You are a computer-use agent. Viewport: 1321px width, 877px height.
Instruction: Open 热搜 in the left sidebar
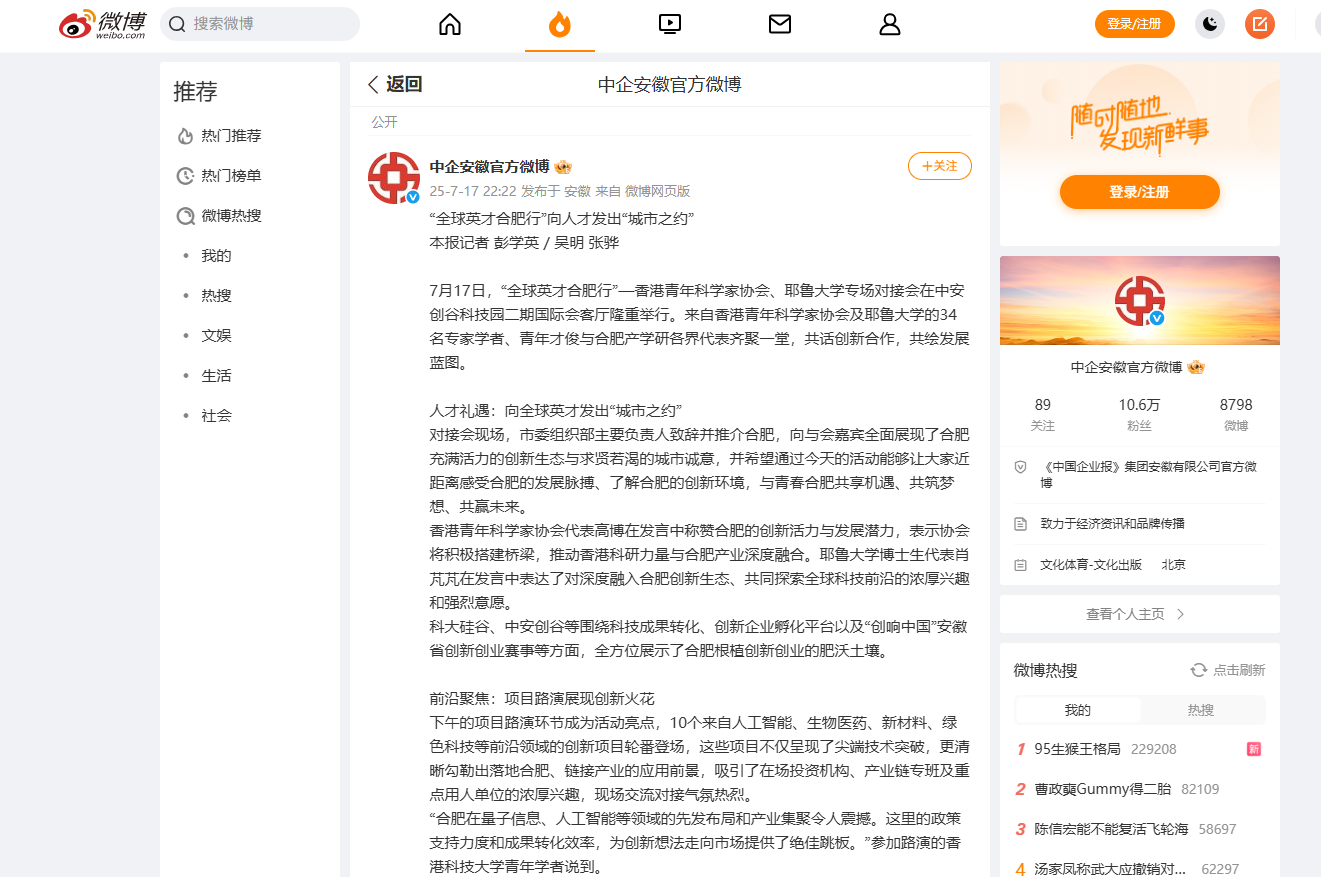point(216,296)
